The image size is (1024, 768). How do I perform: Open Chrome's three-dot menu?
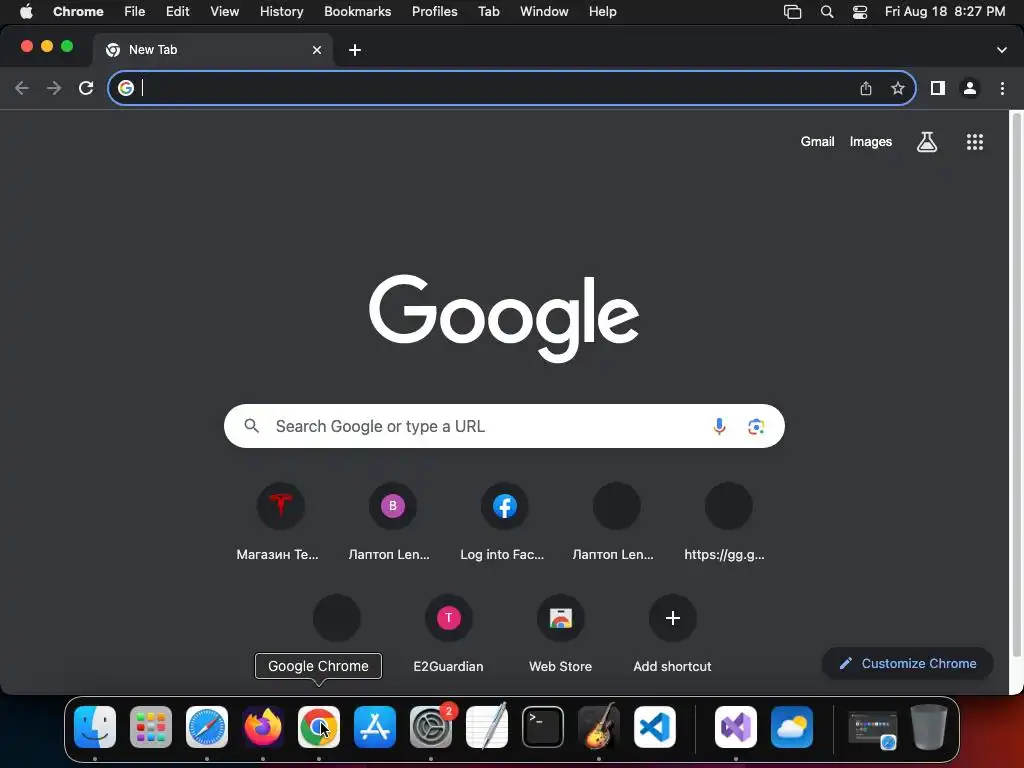(x=1002, y=88)
